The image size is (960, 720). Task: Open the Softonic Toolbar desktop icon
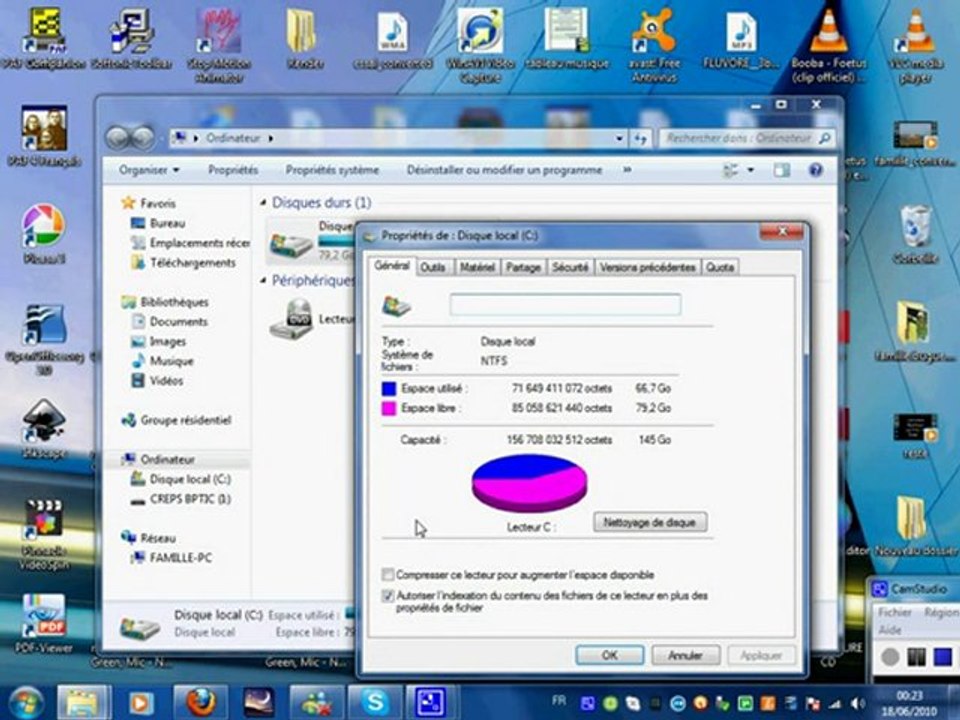pos(131,38)
